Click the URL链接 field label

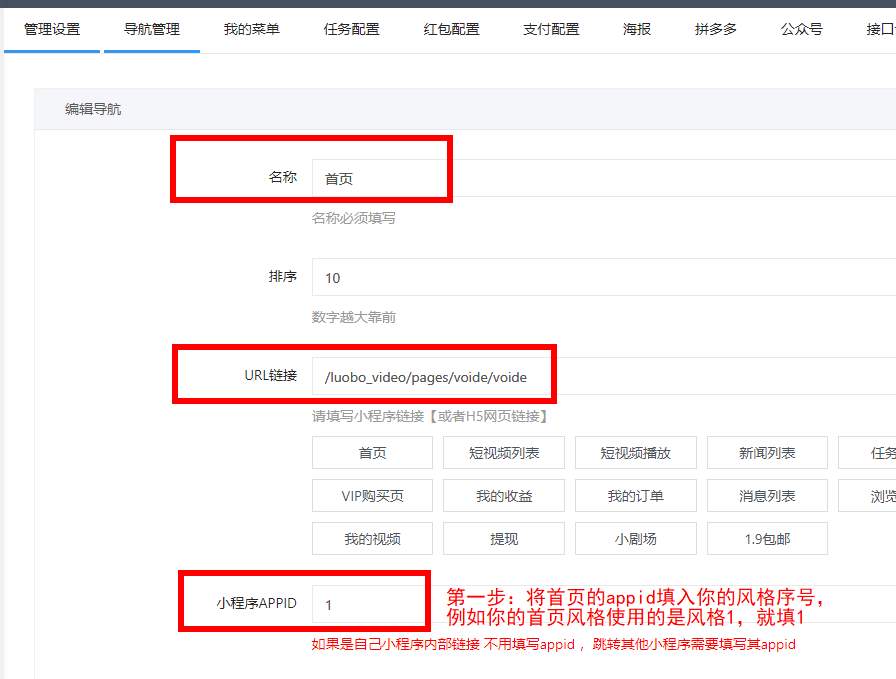[x=271, y=376]
